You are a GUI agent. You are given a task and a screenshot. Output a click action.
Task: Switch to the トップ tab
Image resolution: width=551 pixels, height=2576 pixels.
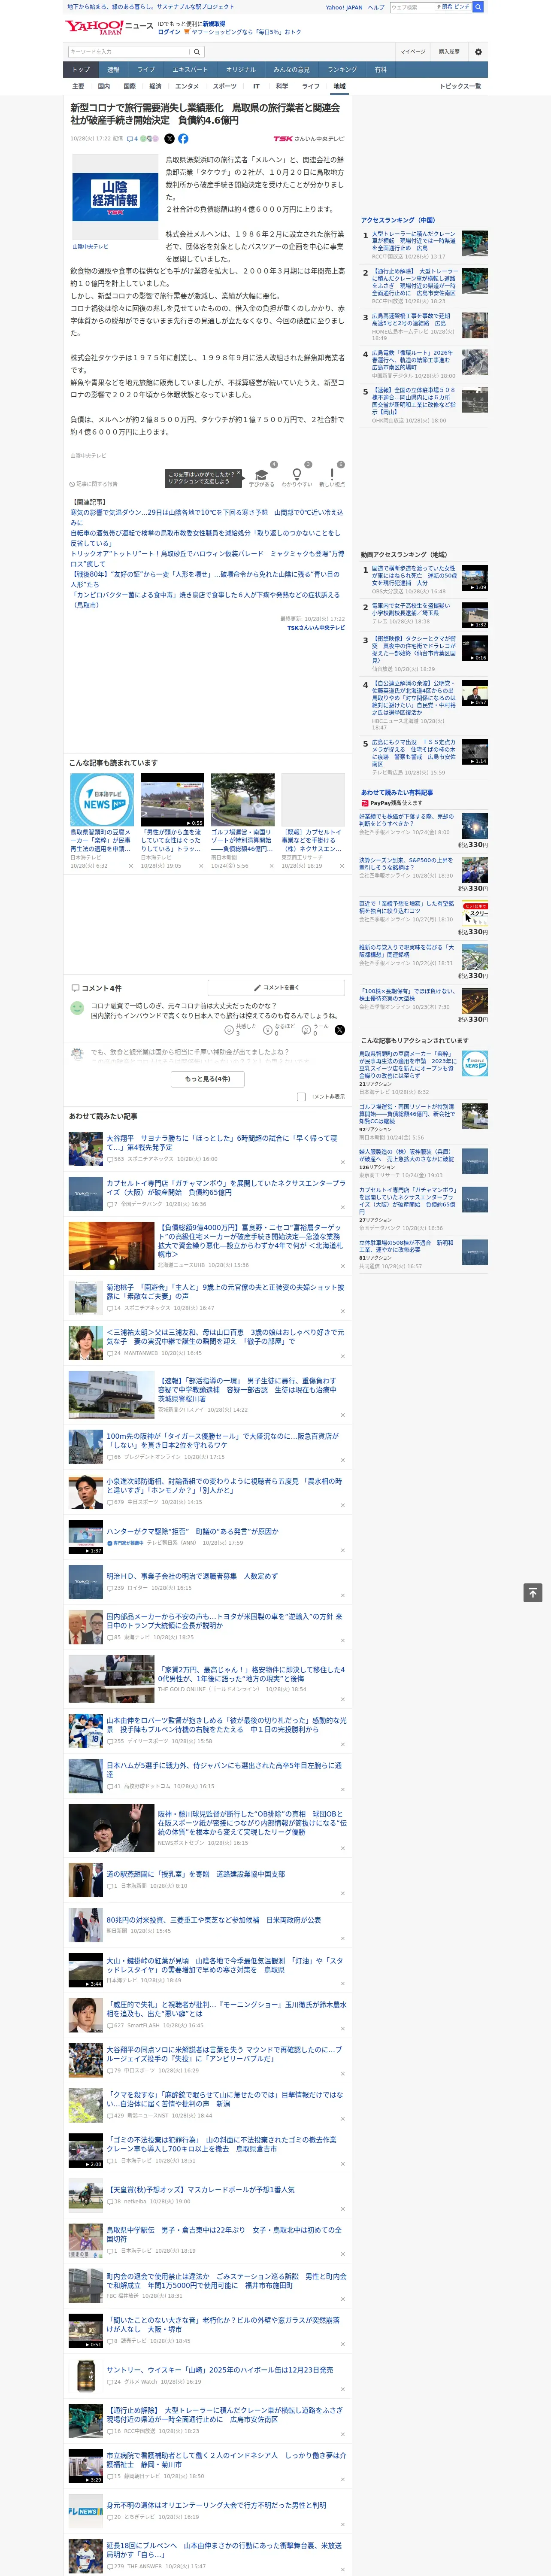click(81, 70)
